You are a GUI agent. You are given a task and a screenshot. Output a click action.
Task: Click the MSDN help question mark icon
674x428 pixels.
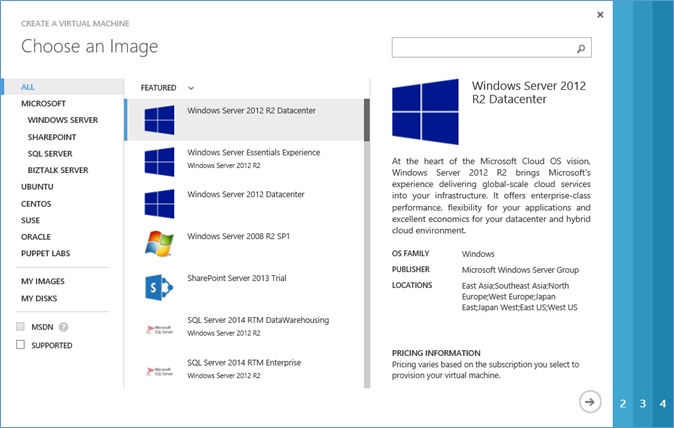point(63,327)
